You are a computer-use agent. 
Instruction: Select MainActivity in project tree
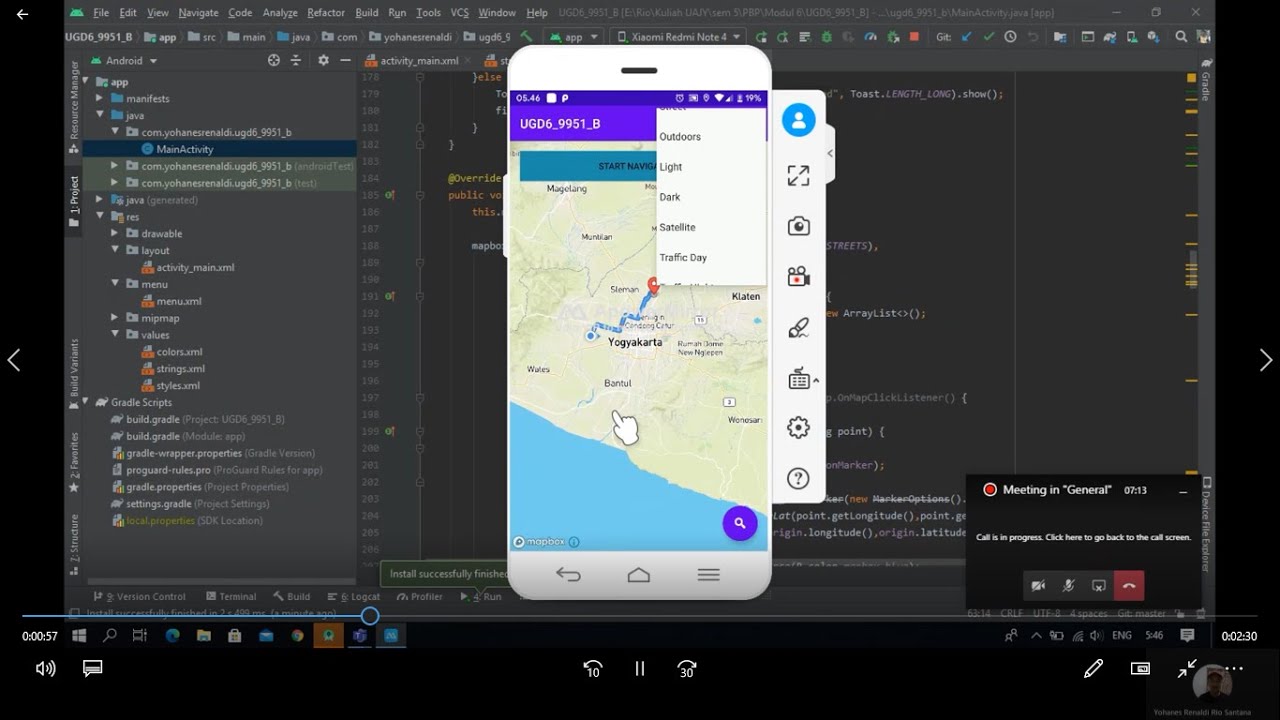(x=185, y=149)
